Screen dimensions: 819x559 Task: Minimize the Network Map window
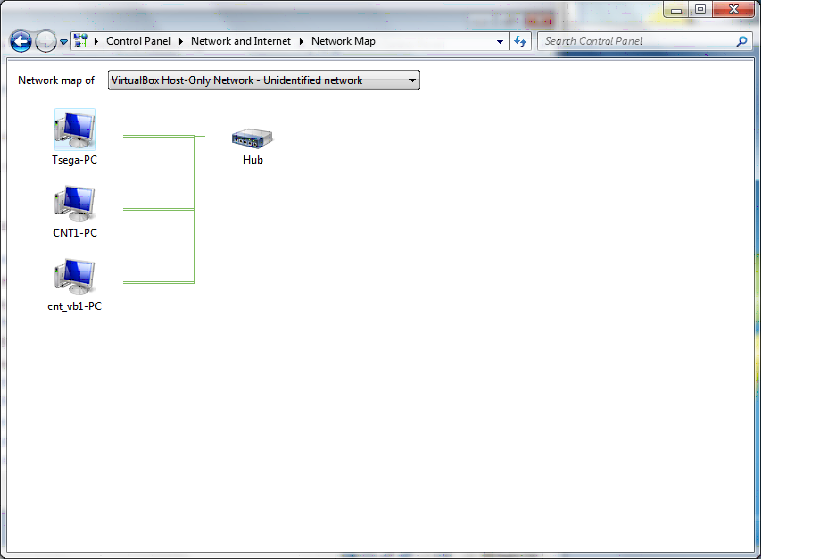point(676,9)
